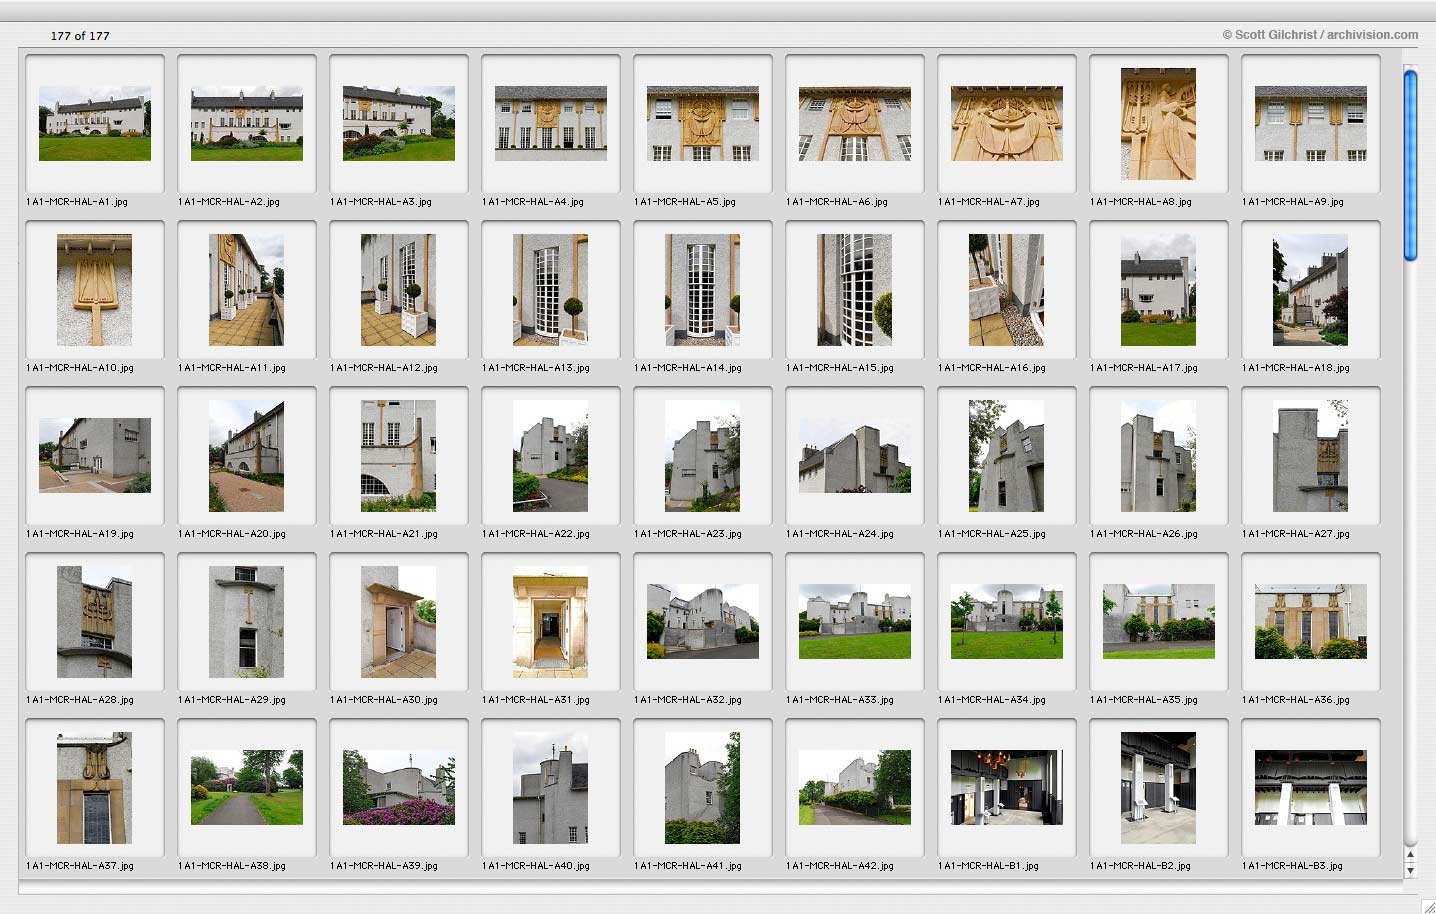
Task: Click the '177 of 177' count text
Action: pyautogui.click(x=80, y=36)
